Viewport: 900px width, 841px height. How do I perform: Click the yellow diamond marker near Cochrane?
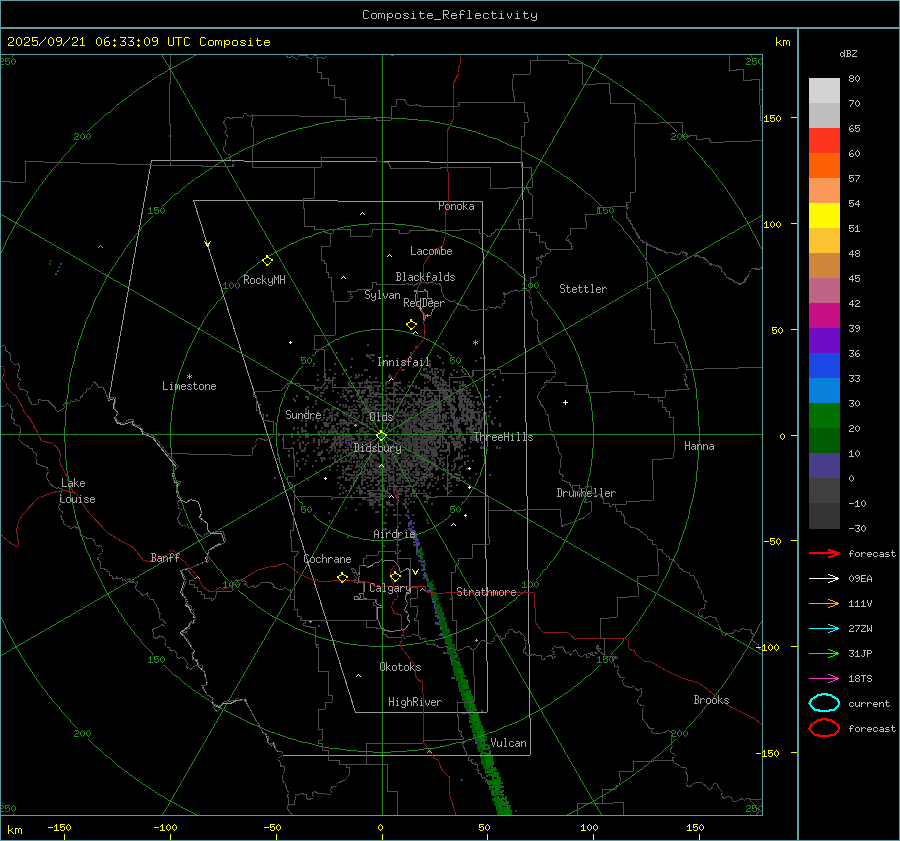[343, 577]
